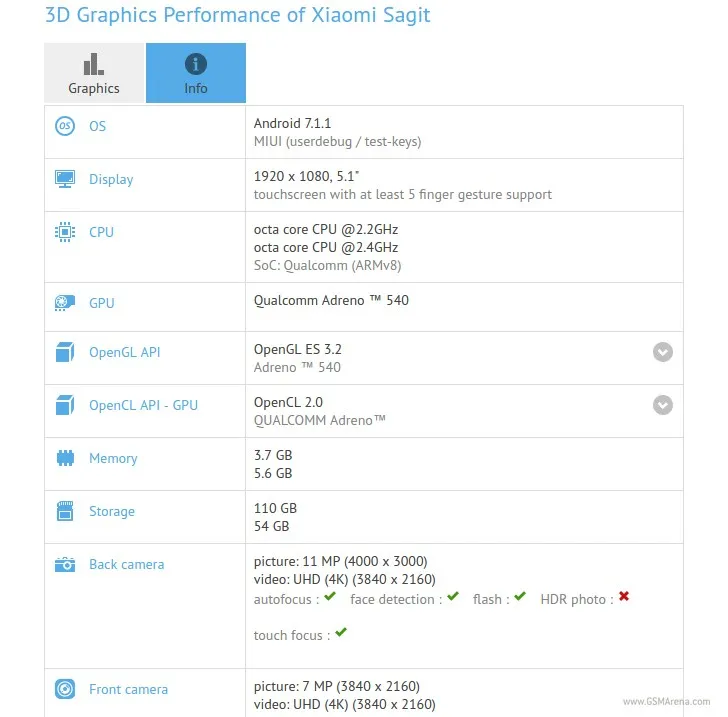728x717 pixels.
Task: Click the autofocus green checkmark
Action: 330,597
